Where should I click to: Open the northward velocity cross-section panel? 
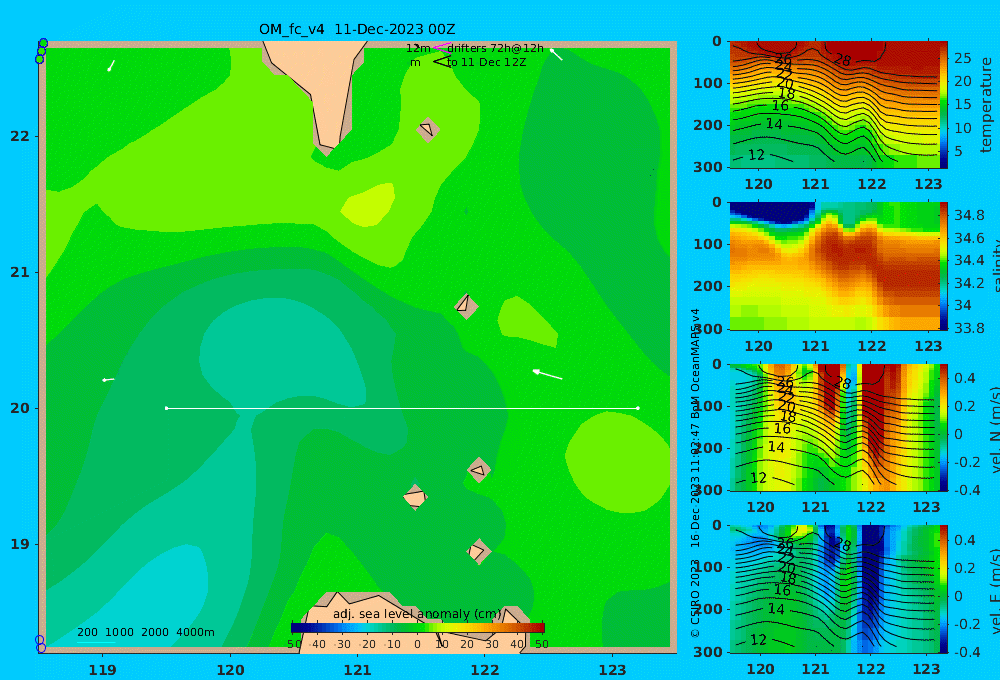[834, 427]
